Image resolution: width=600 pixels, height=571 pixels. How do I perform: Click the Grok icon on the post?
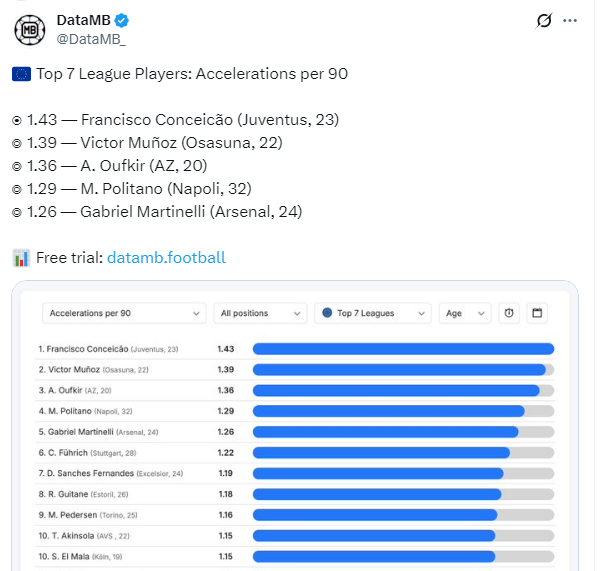pos(545,20)
